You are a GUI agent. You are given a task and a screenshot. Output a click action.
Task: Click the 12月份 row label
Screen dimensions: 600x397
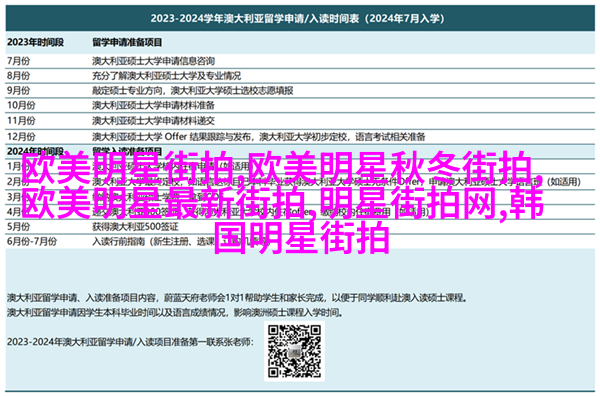point(21,136)
